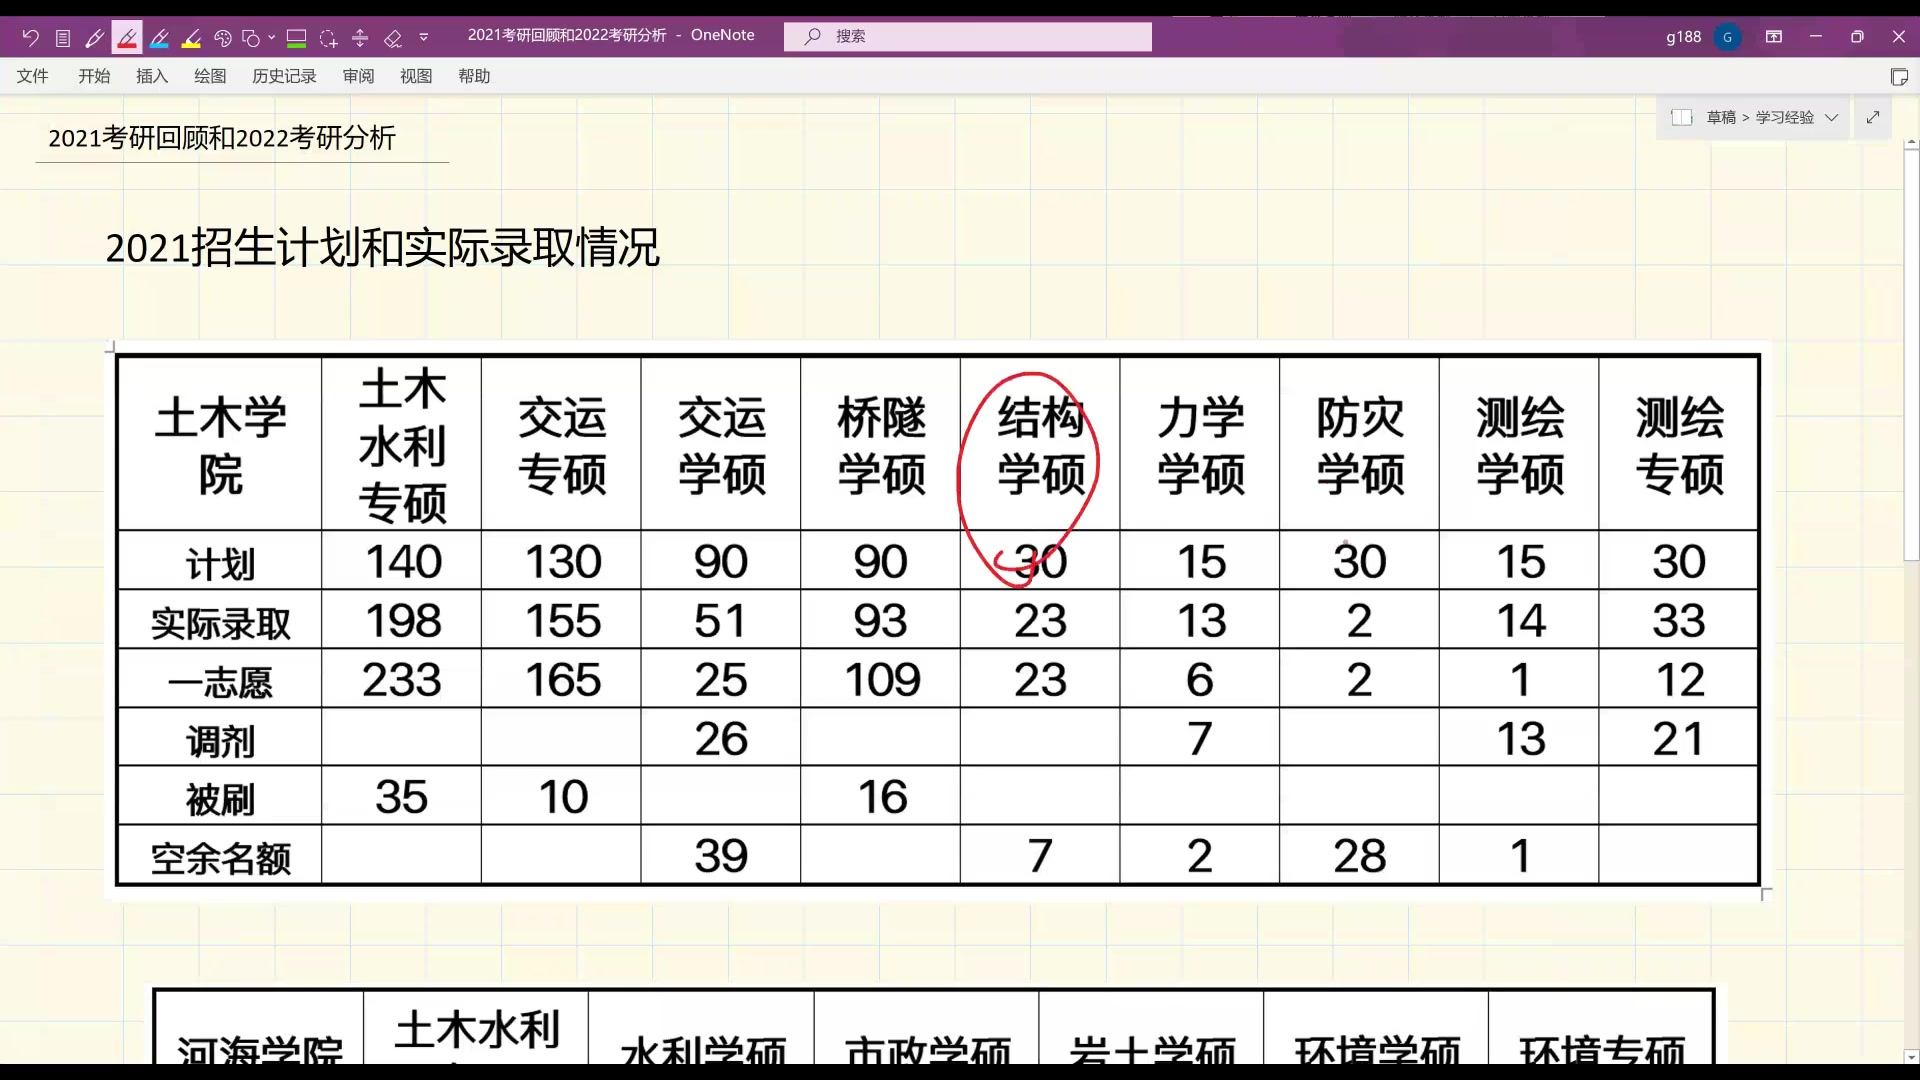Viewport: 1920px width, 1080px height.
Task: Click the 土木学院 header cell
Action: (x=220, y=444)
